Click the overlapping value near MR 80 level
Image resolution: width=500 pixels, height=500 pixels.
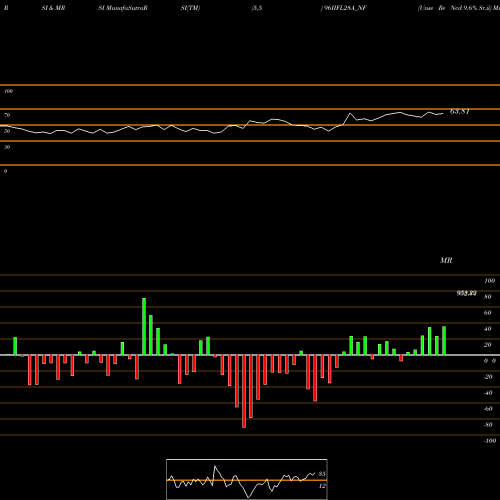(x=466, y=293)
